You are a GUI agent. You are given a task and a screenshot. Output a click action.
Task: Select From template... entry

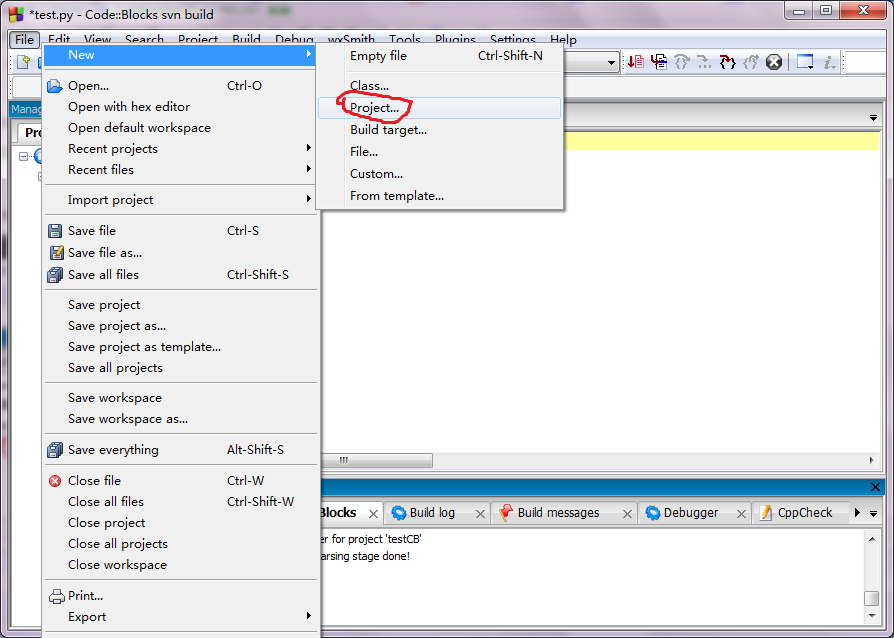[440, 196]
